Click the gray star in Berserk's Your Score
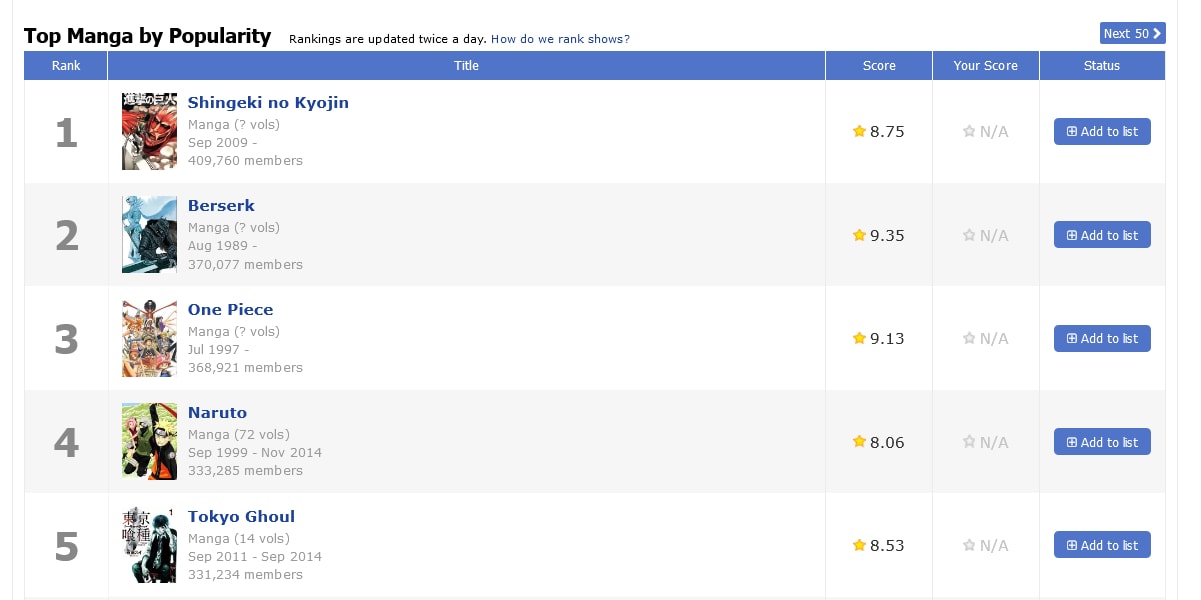 [x=968, y=235]
